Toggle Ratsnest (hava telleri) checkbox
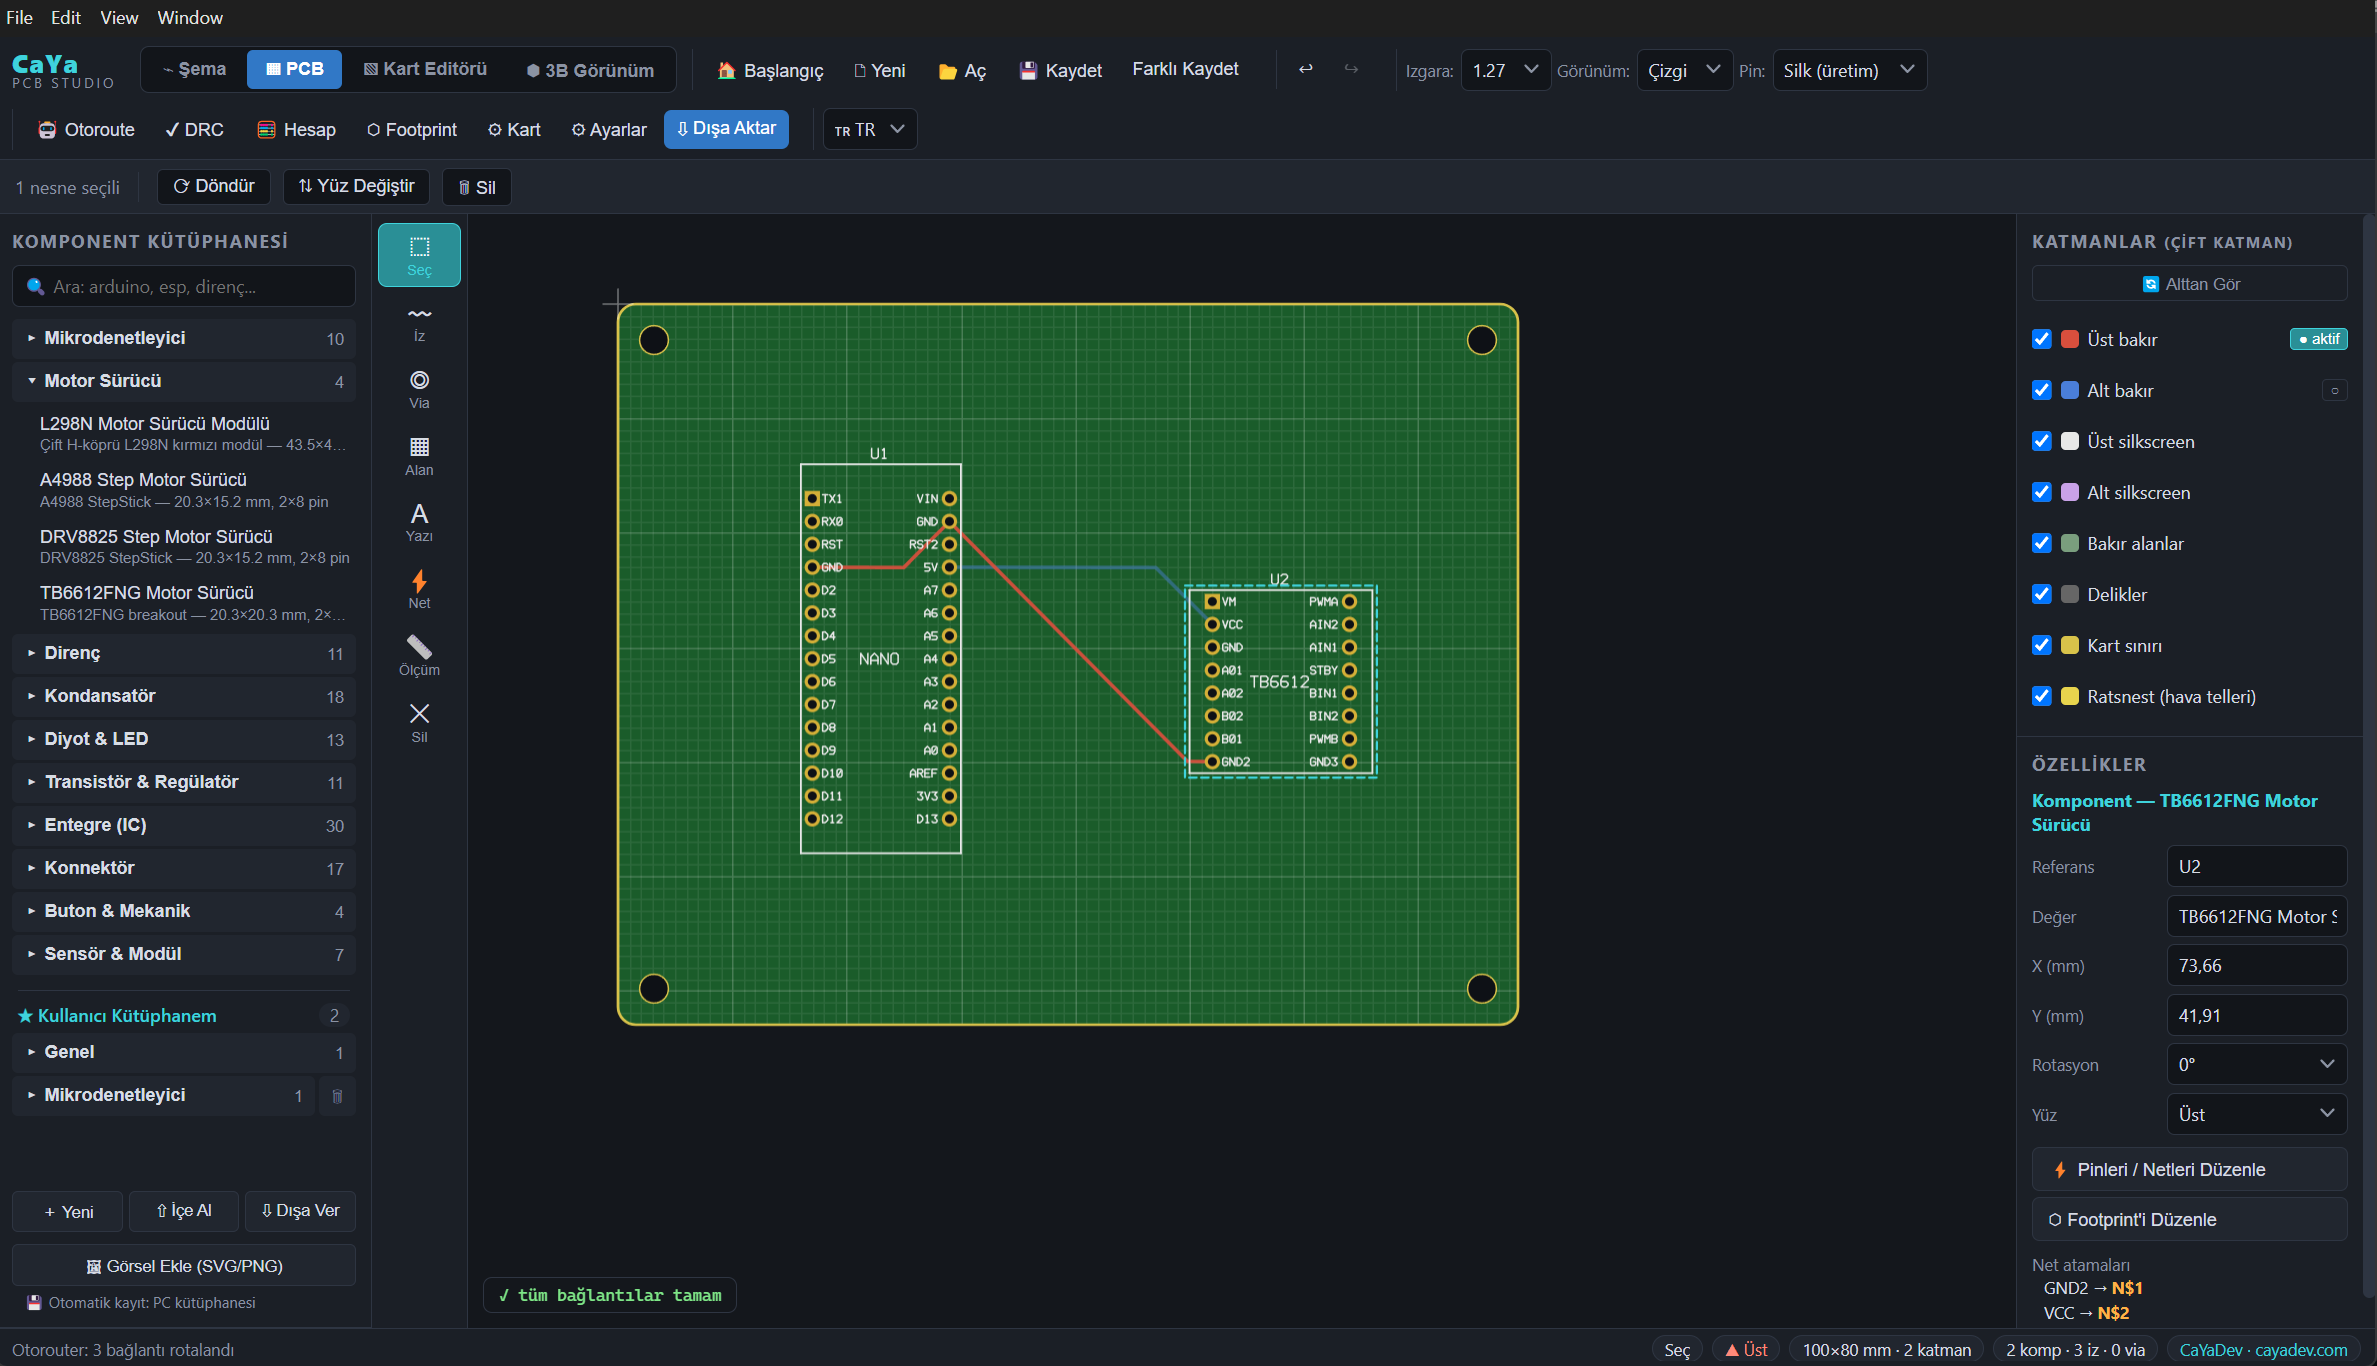 2042,696
